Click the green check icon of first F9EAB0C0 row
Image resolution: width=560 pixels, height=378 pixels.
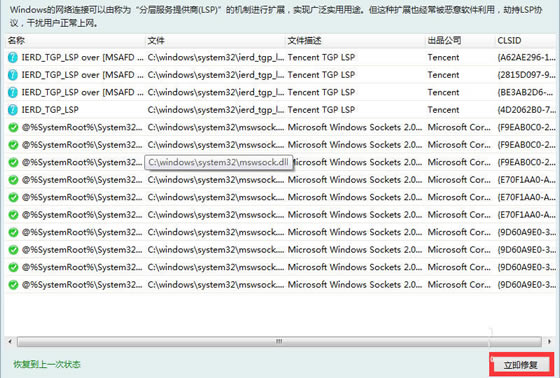click(x=13, y=127)
